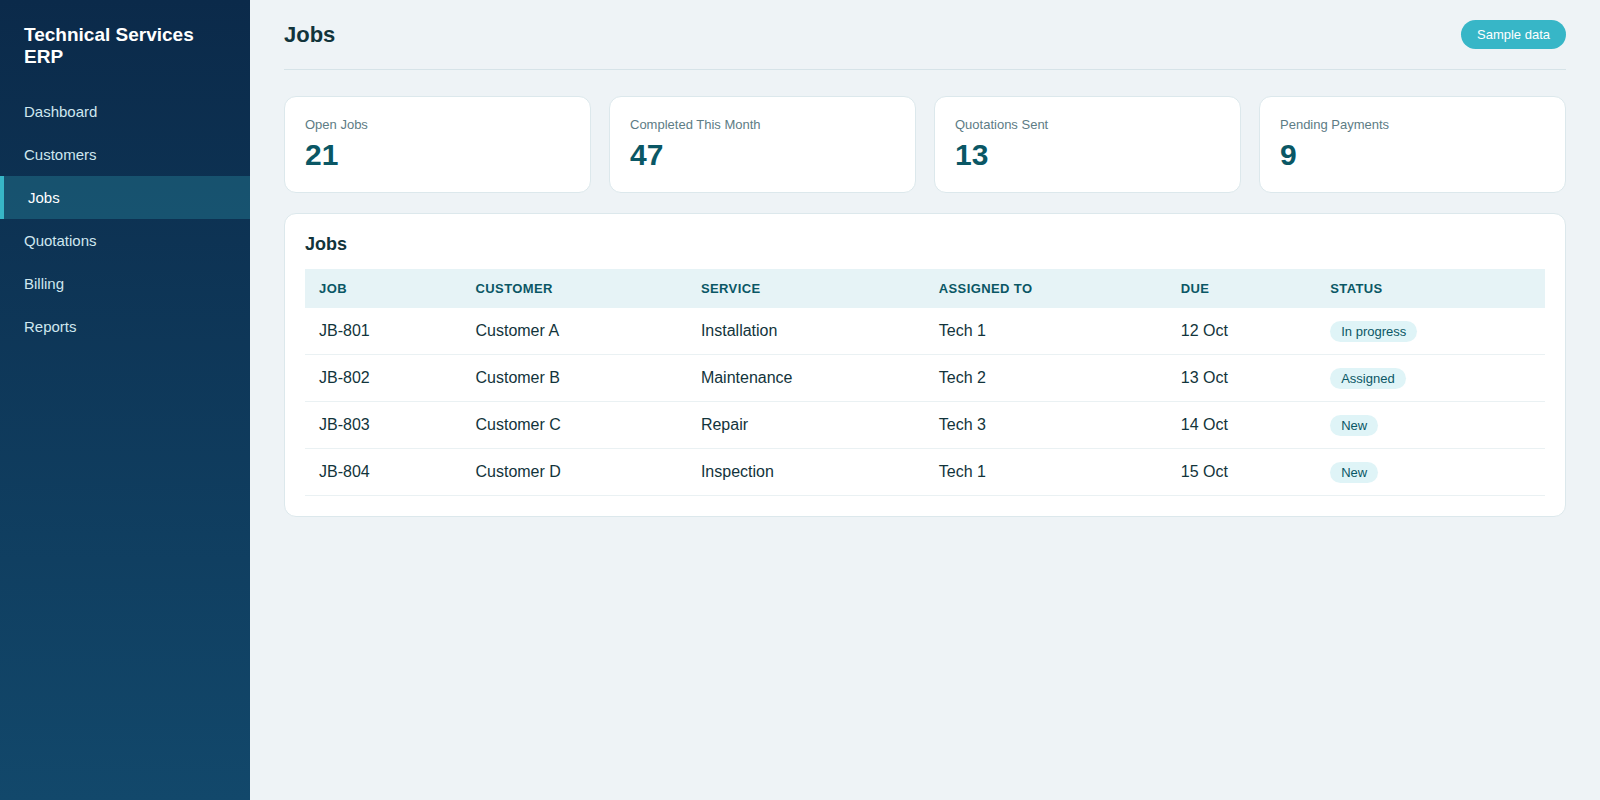Click the Customer B cell
Screen dimensions: 1600x800
518,378
